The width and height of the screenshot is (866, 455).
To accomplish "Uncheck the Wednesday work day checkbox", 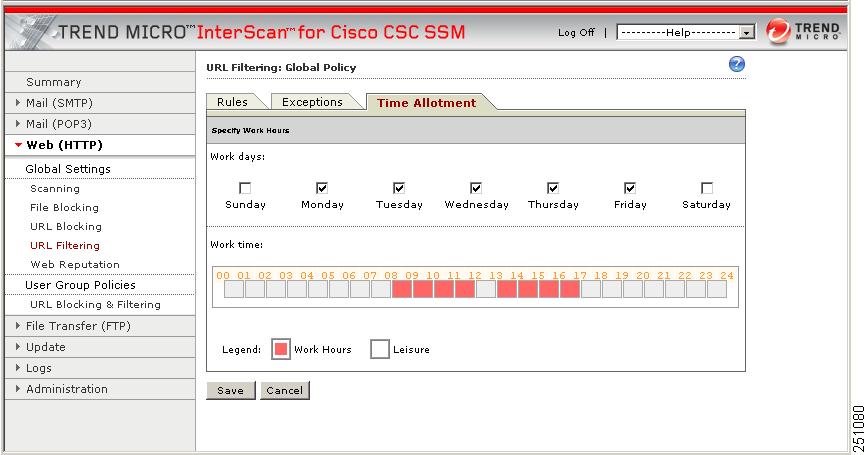I will pyautogui.click(x=476, y=188).
